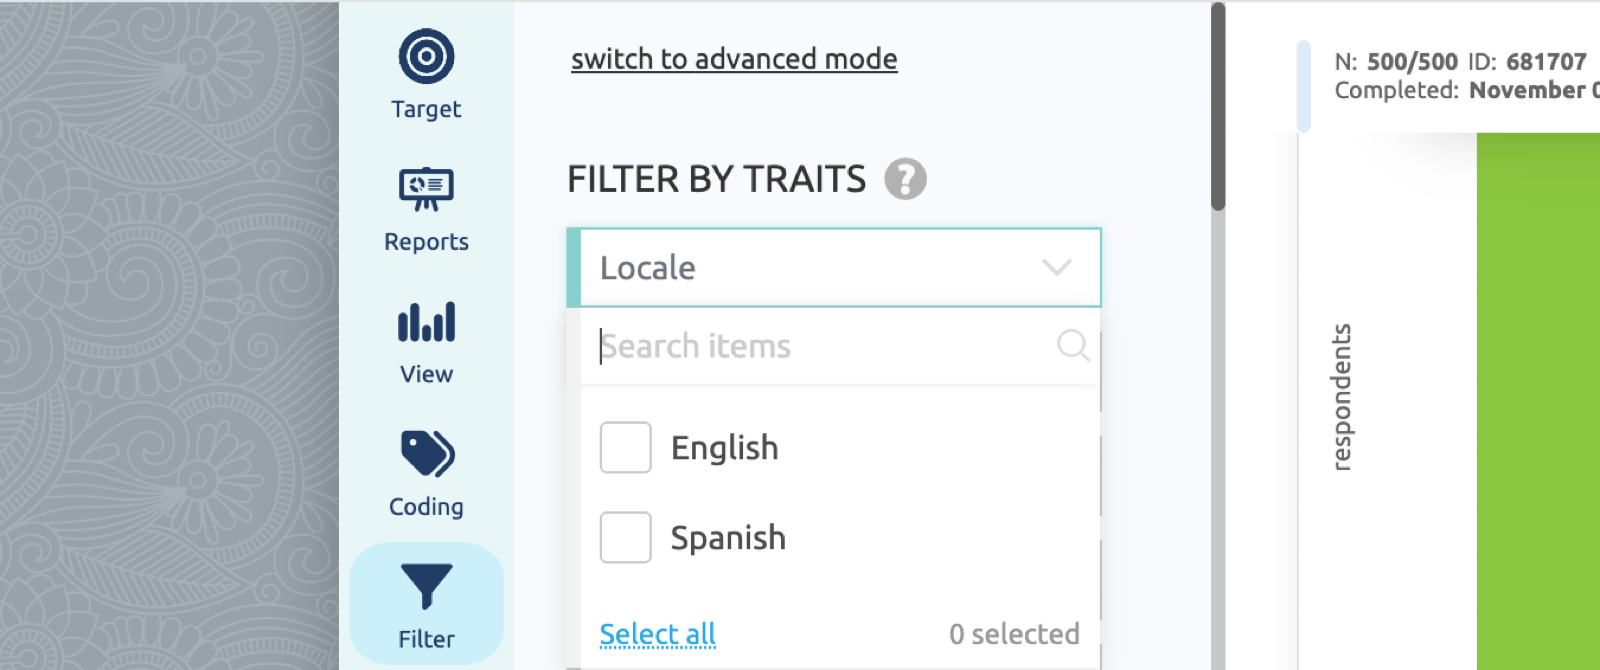Select the Filter funnel icon
Image resolution: width=1600 pixels, height=670 pixels.
tap(427, 586)
